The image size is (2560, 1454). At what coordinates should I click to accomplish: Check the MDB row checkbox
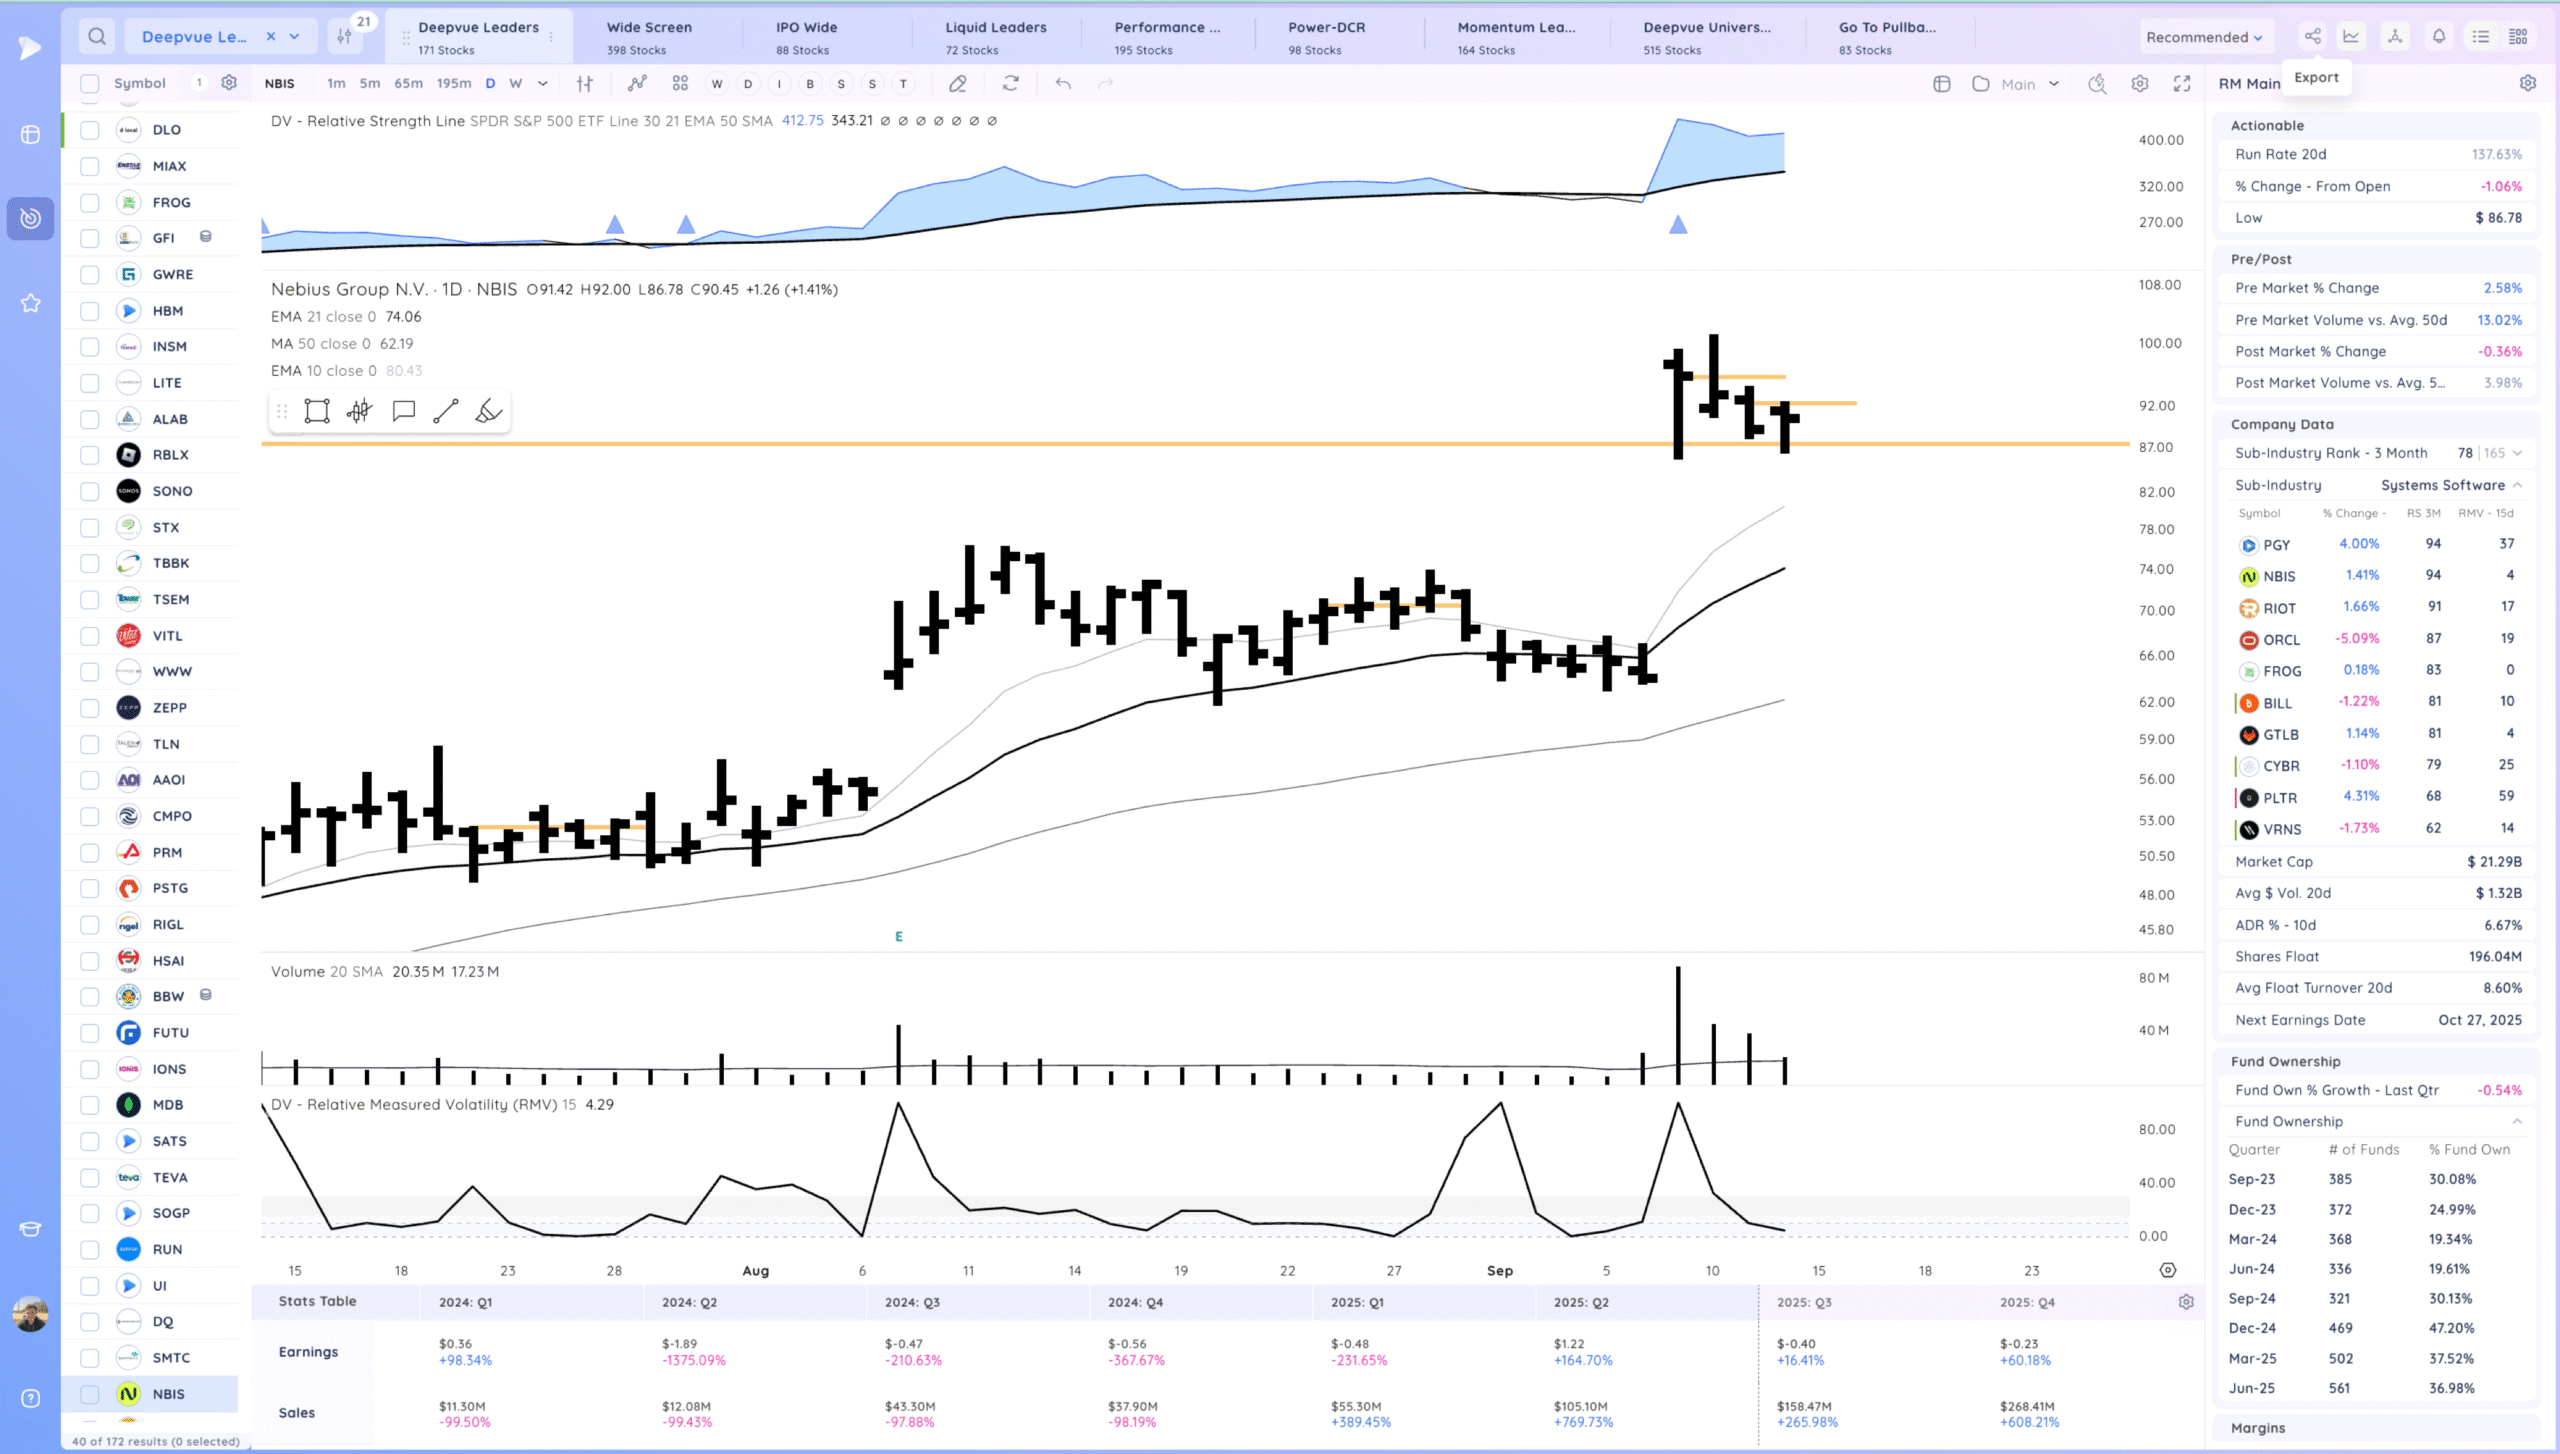click(x=90, y=1105)
